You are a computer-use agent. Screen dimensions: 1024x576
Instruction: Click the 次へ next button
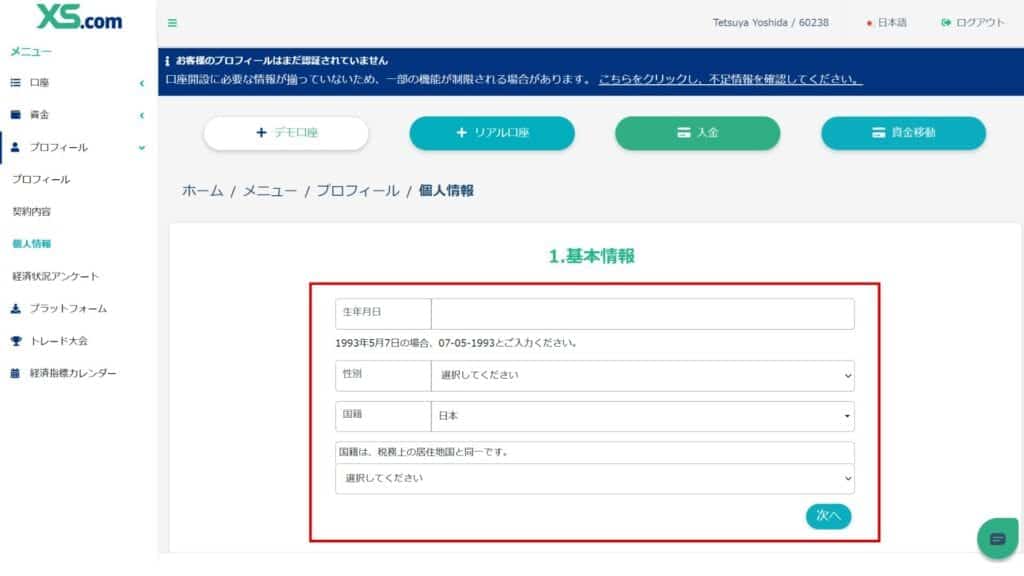[828, 516]
